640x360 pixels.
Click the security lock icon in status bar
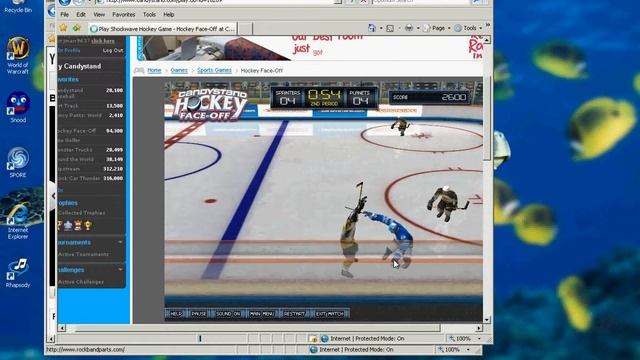click(x=313, y=338)
